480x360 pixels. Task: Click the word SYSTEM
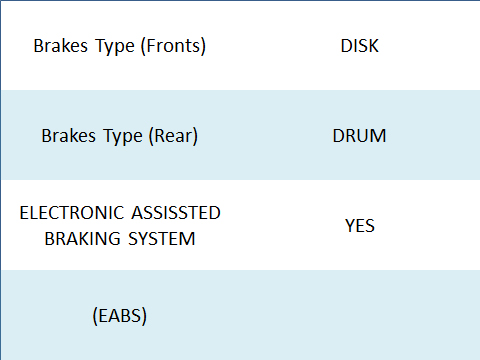coord(162,239)
